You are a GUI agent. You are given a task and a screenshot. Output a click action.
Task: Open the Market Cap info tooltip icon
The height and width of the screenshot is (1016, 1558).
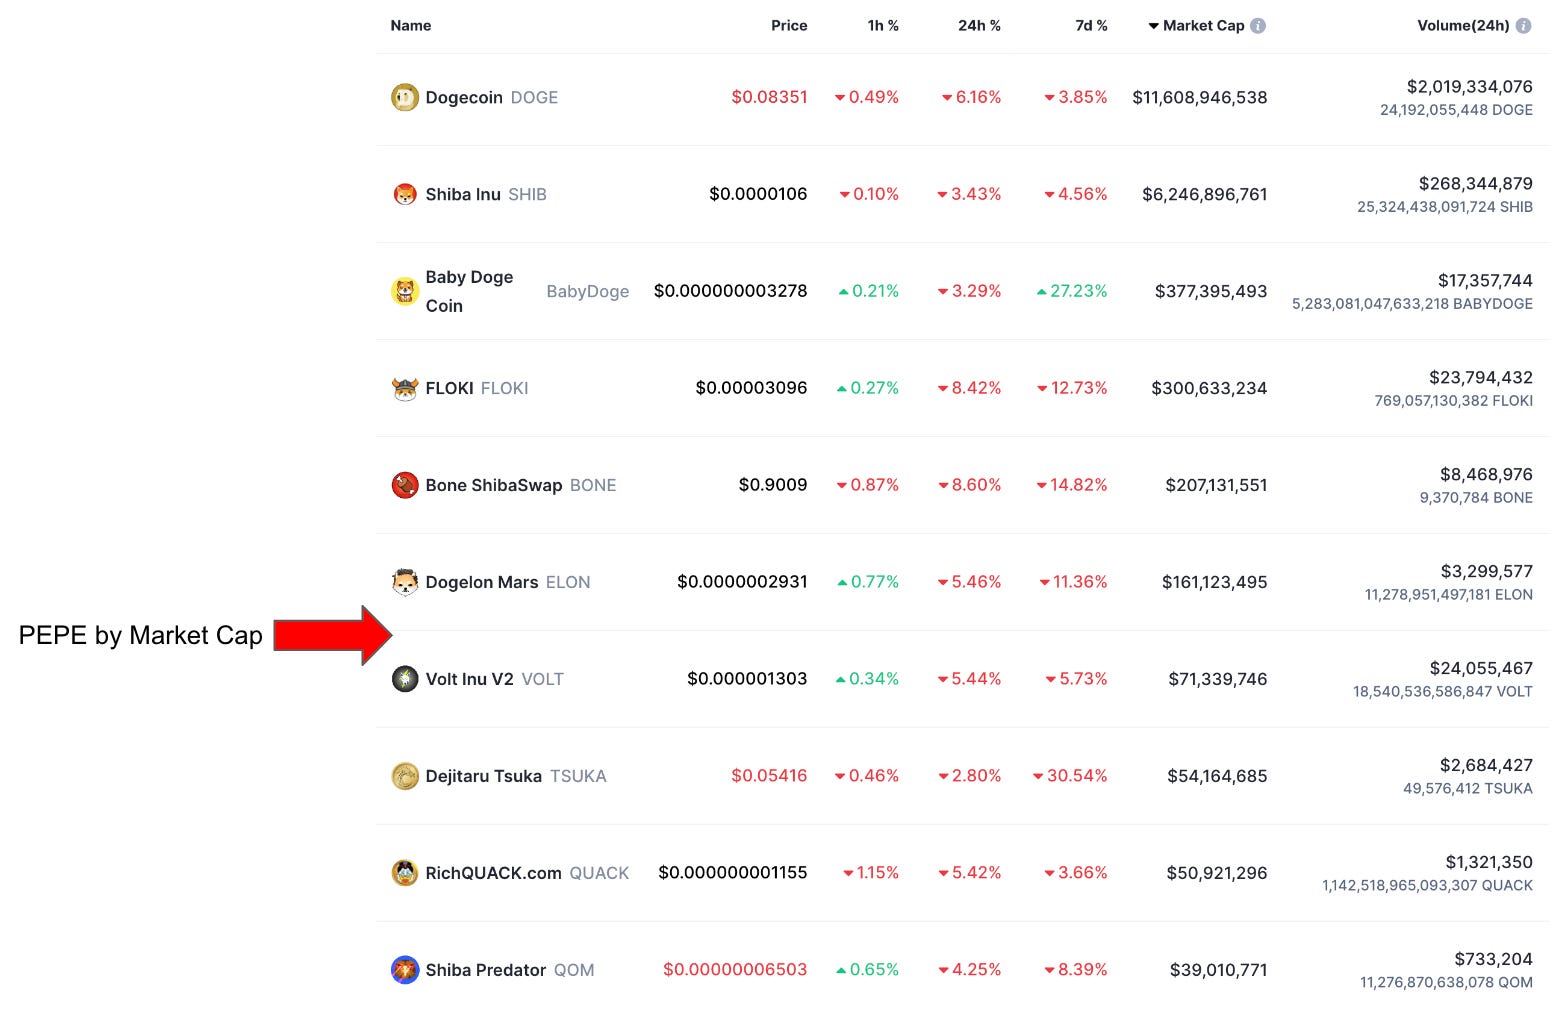1260,25
